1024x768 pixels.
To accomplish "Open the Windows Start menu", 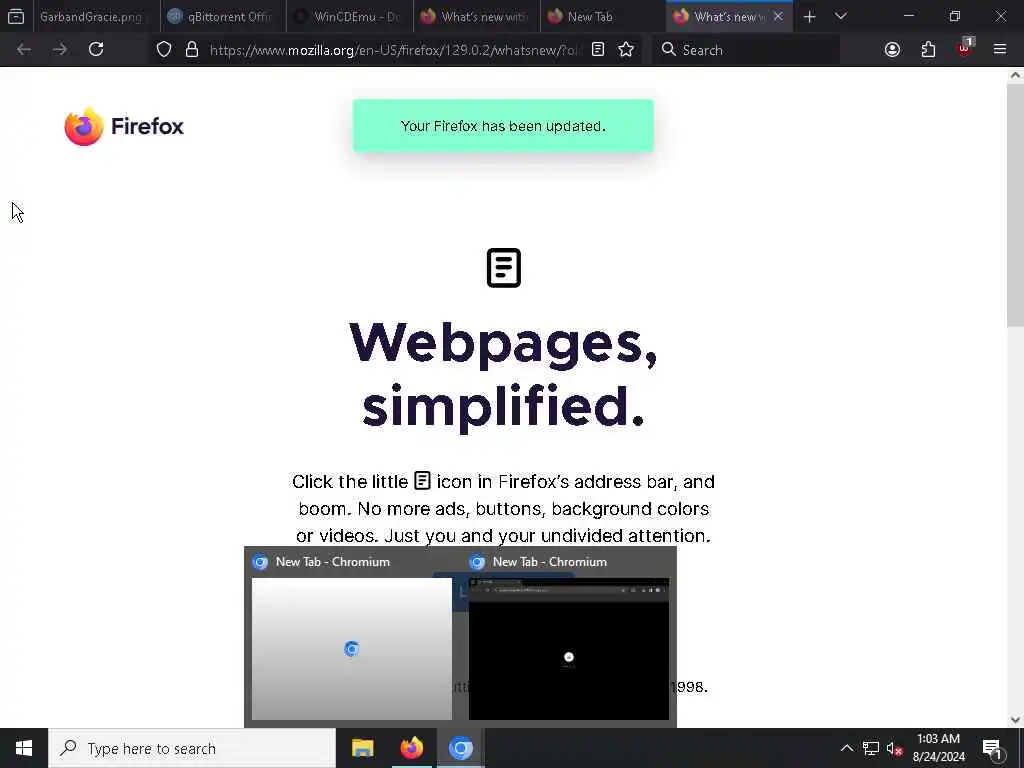I will point(24,748).
